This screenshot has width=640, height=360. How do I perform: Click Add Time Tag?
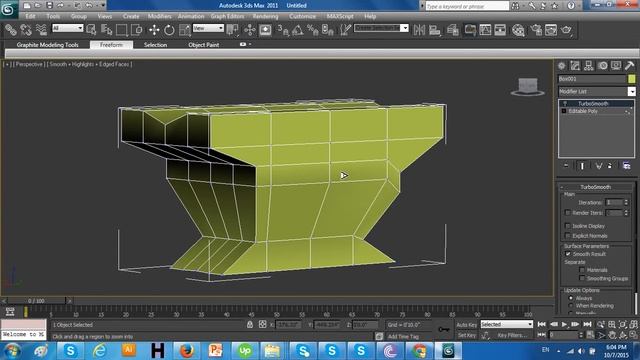click(x=403, y=336)
